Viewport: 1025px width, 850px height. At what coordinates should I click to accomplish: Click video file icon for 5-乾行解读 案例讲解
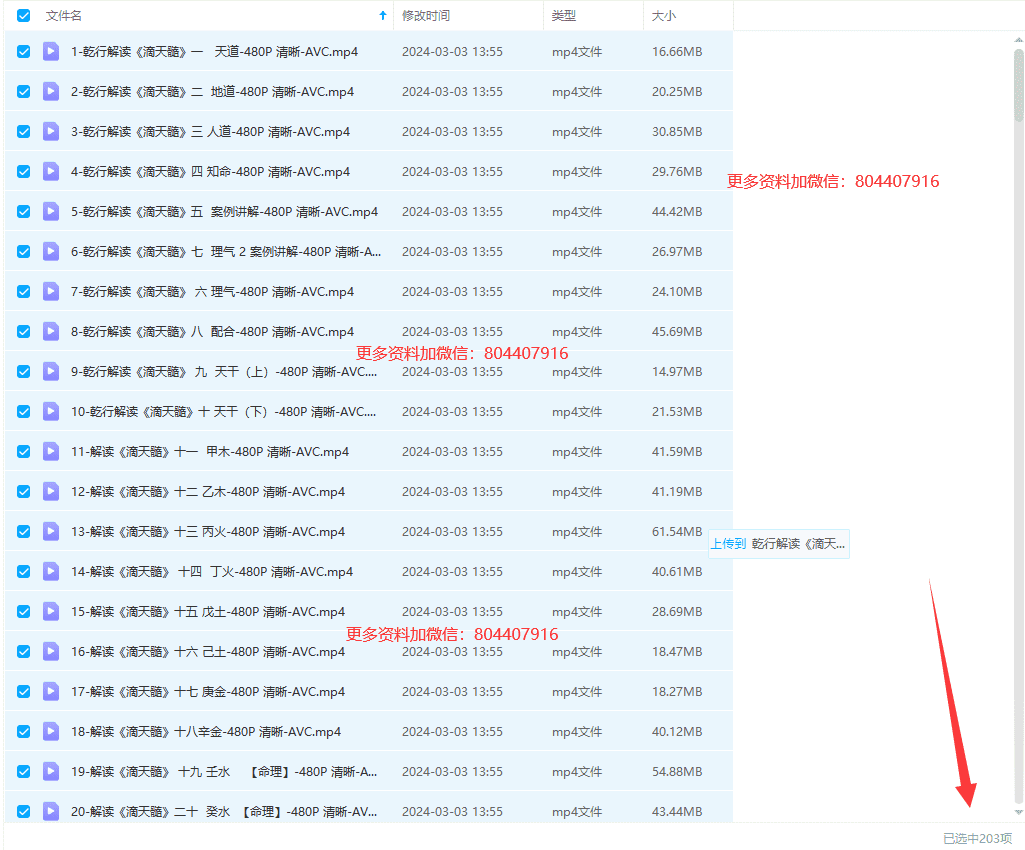(x=51, y=212)
